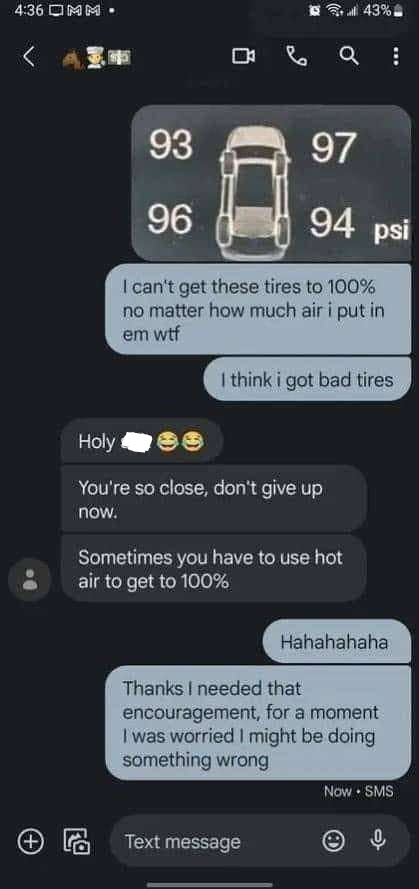Tap the "I can't get these tires" message
The height and width of the screenshot is (889, 419).
point(258,310)
